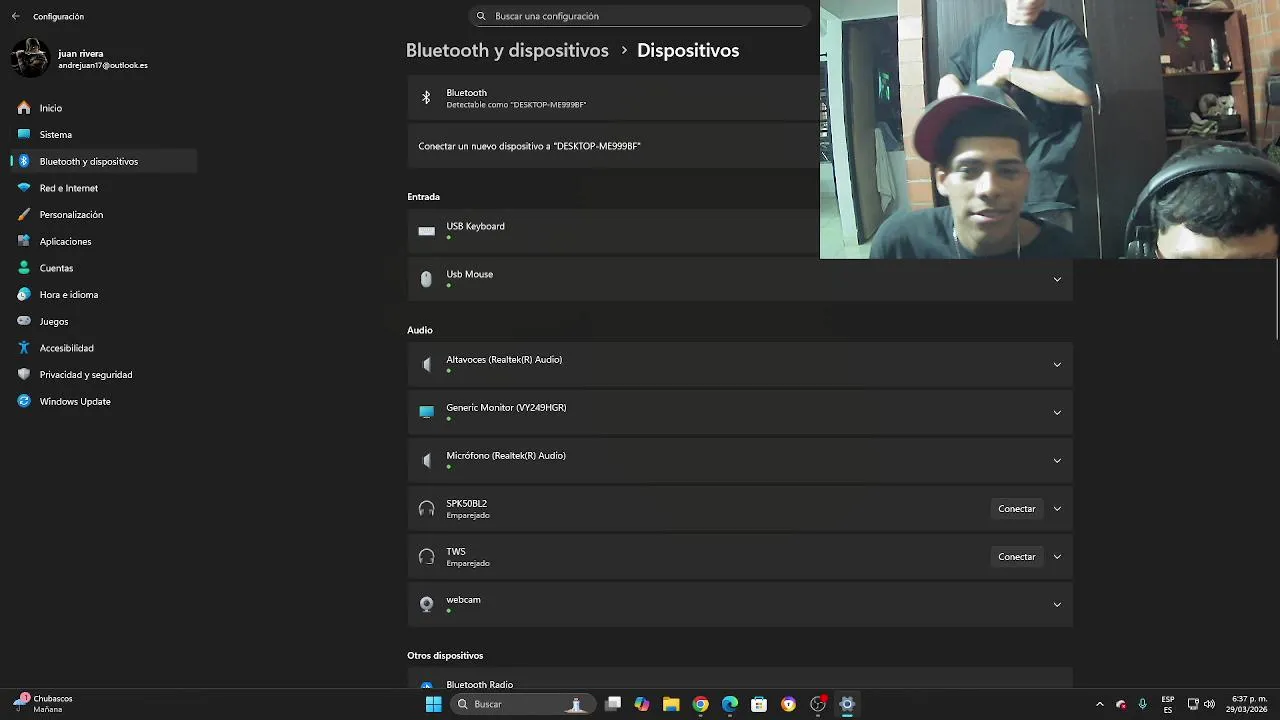The image size is (1280, 720).
Task: Click the Personalización brush icon
Action: pyautogui.click(x=24, y=214)
